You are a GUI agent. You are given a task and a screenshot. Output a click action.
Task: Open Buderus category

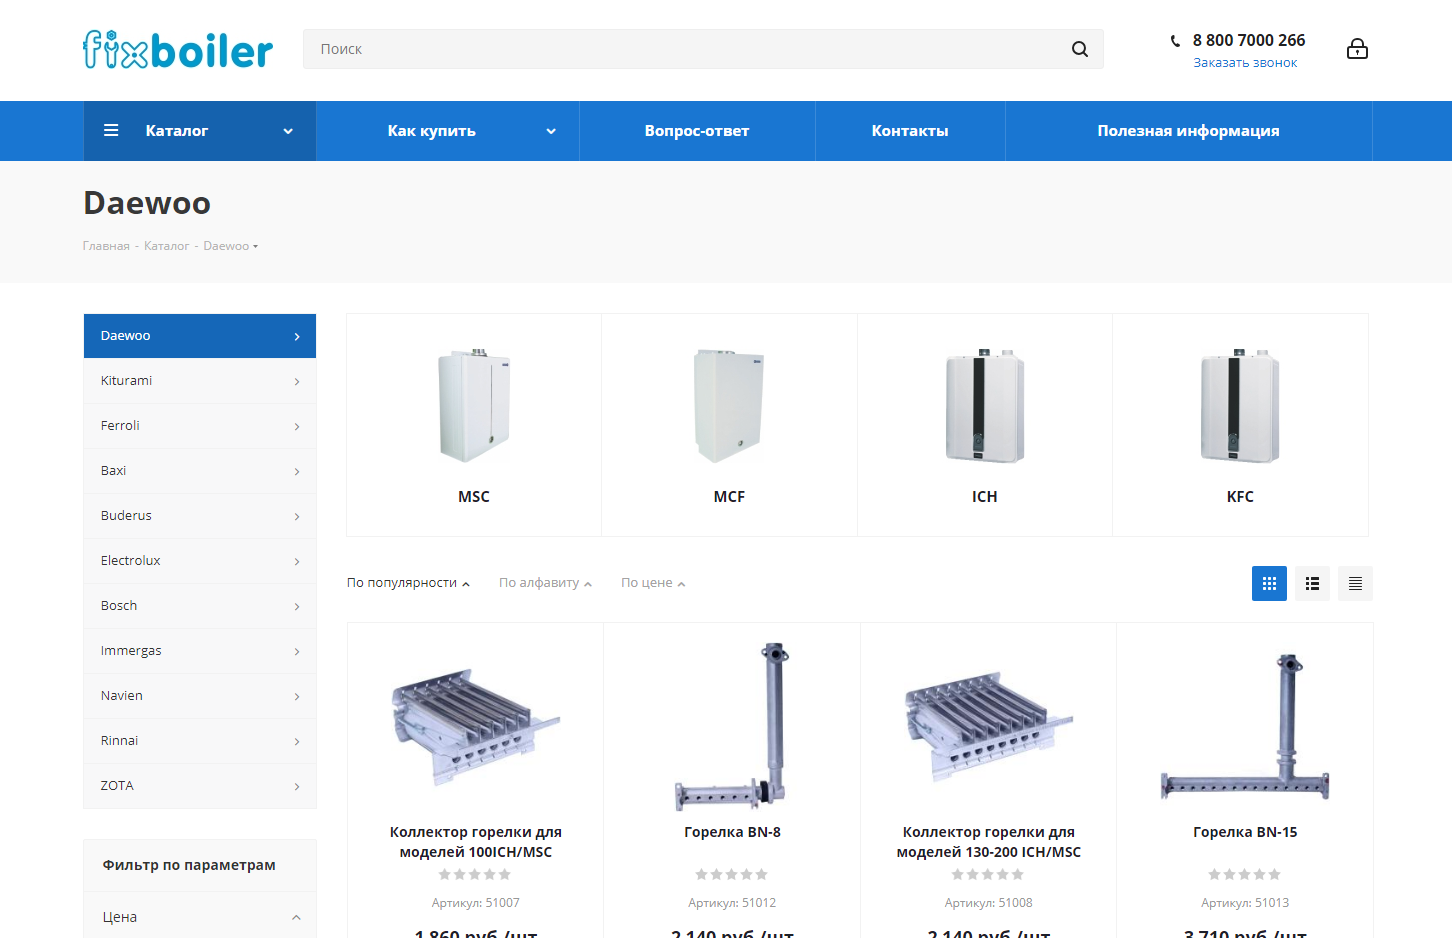pos(200,516)
